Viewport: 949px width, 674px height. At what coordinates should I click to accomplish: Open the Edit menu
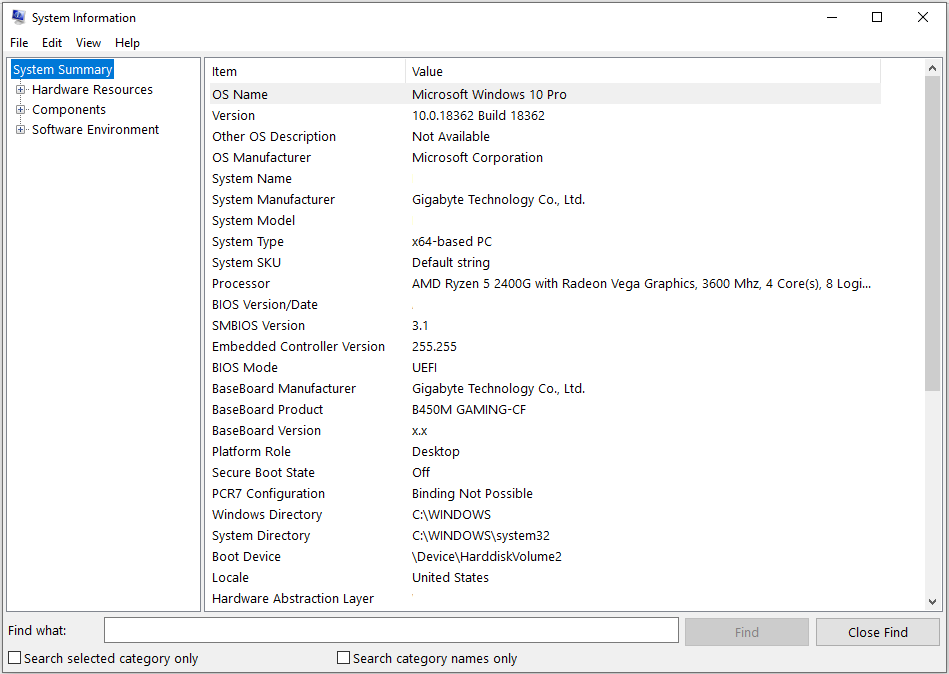[52, 43]
